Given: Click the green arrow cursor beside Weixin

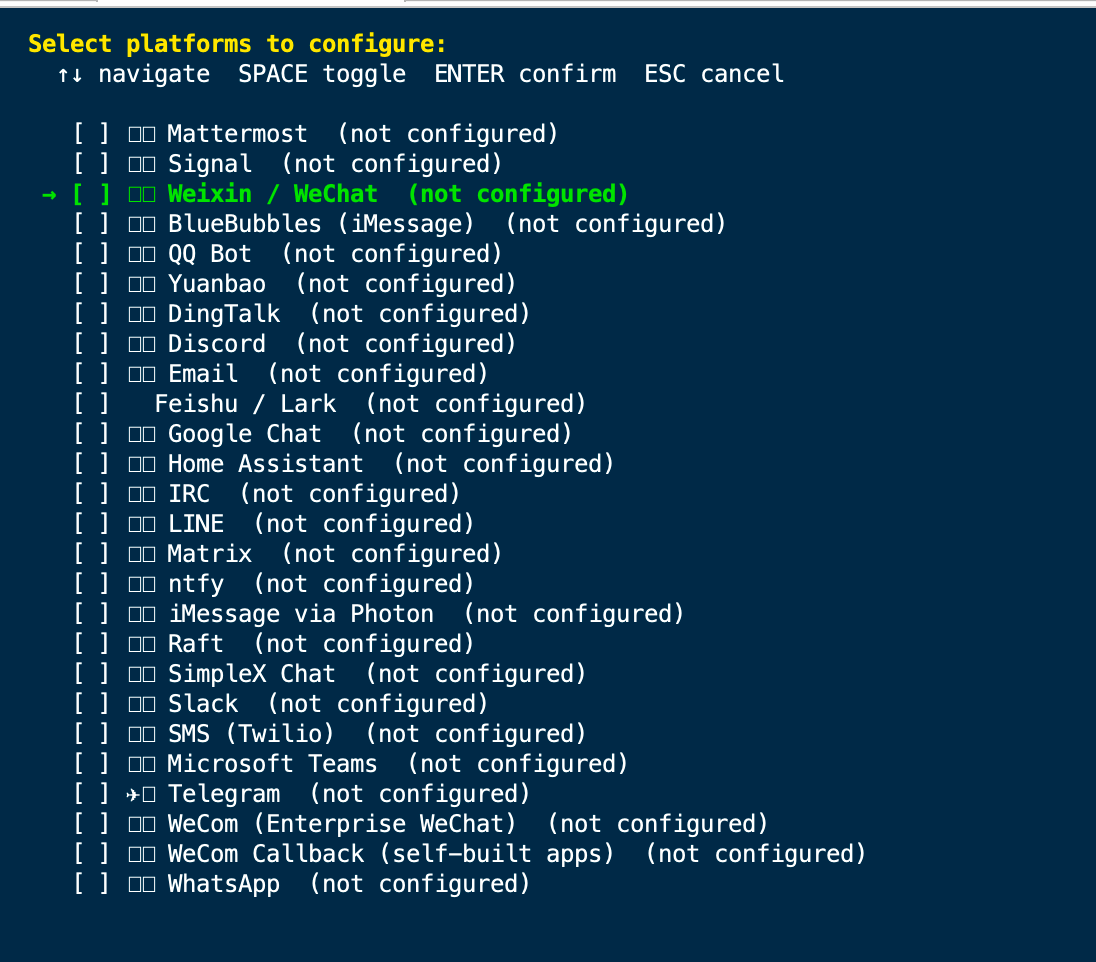Looking at the screenshot, I should pyautogui.click(x=49, y=194).
